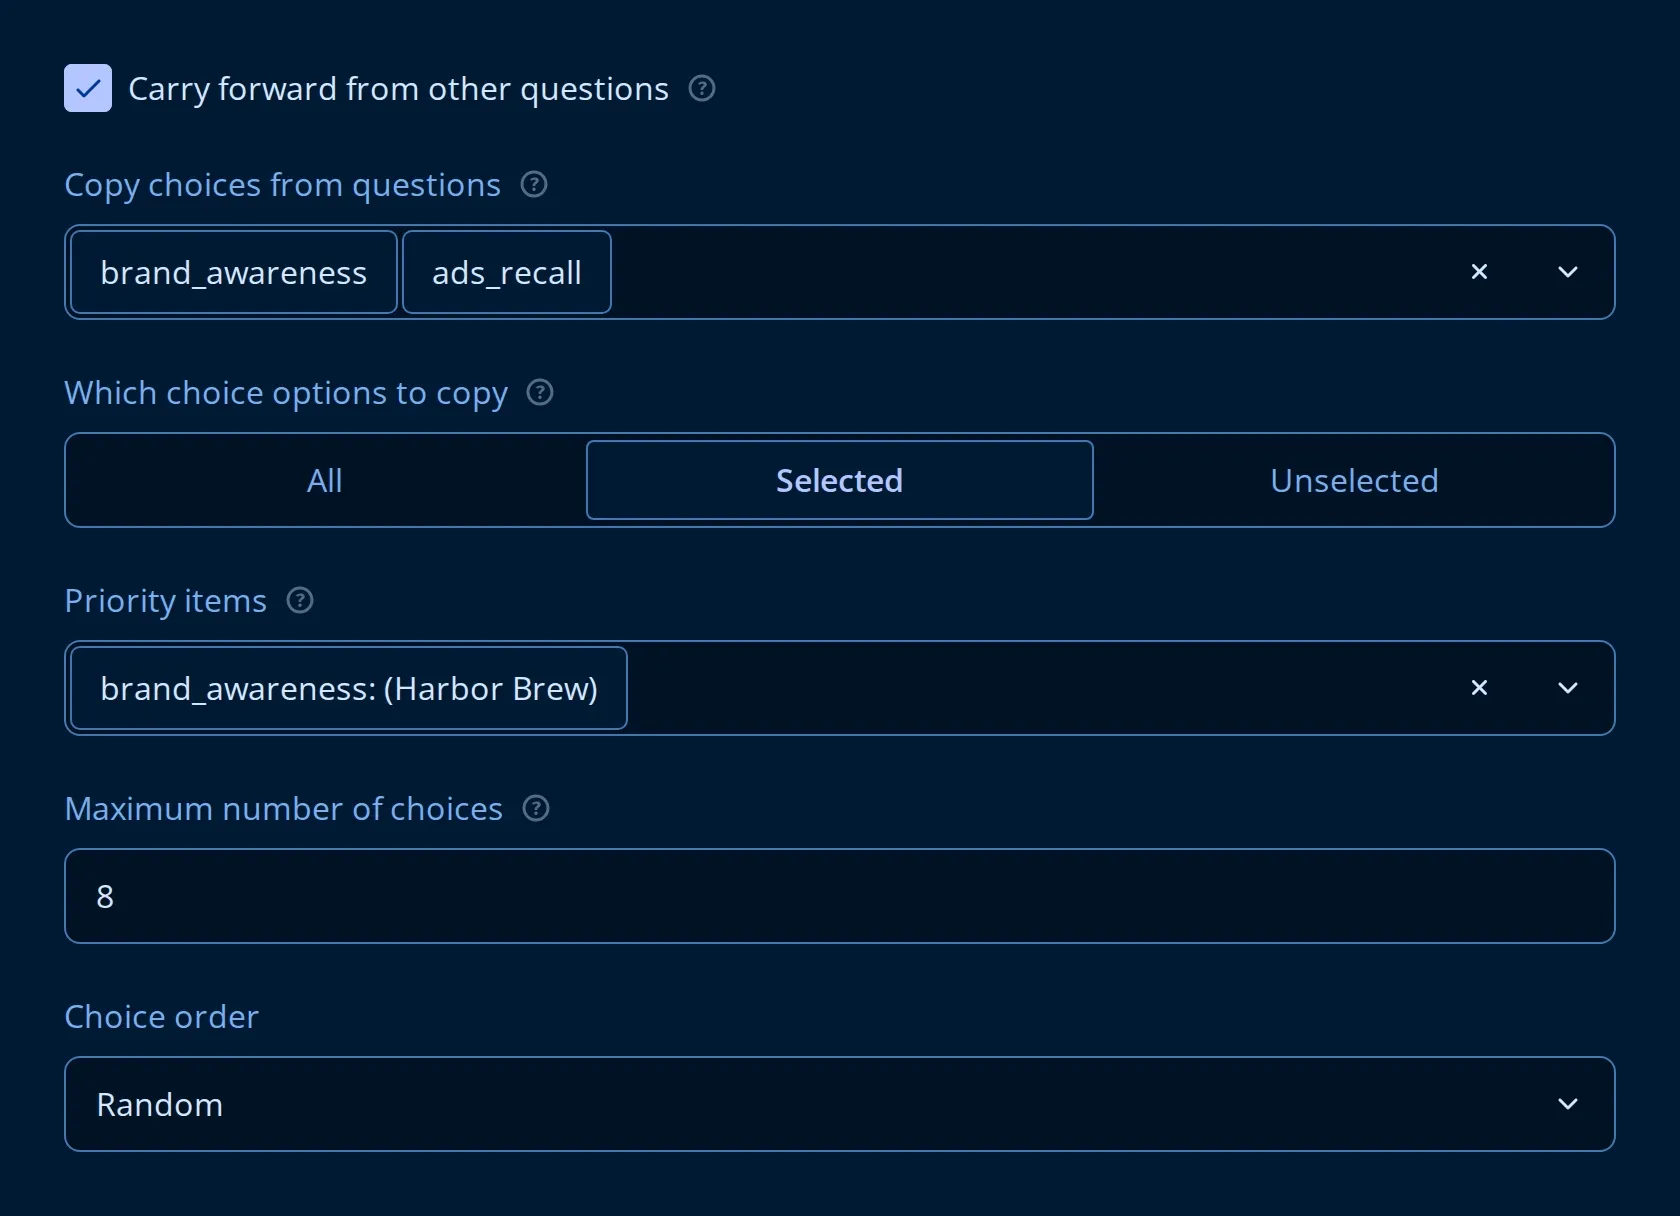Click the Carry forward from other questions label
Screen dimensions: 1680x1216
398,89
